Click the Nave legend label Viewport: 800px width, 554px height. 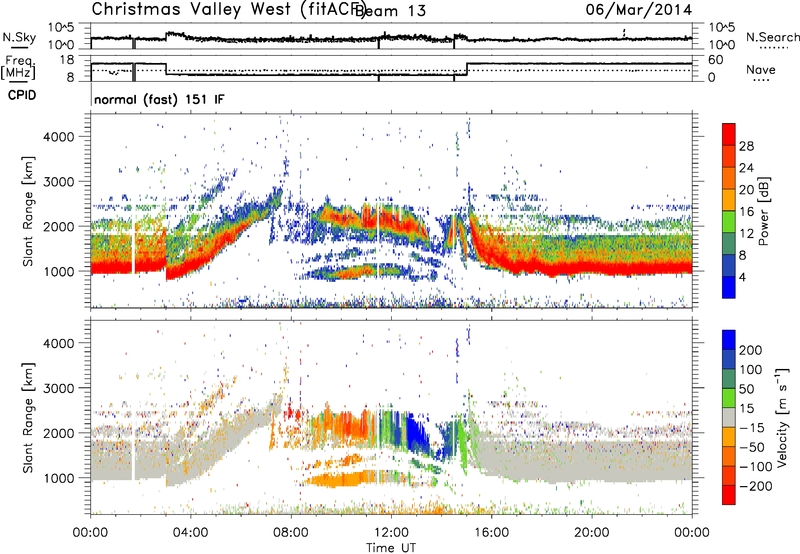760,69
